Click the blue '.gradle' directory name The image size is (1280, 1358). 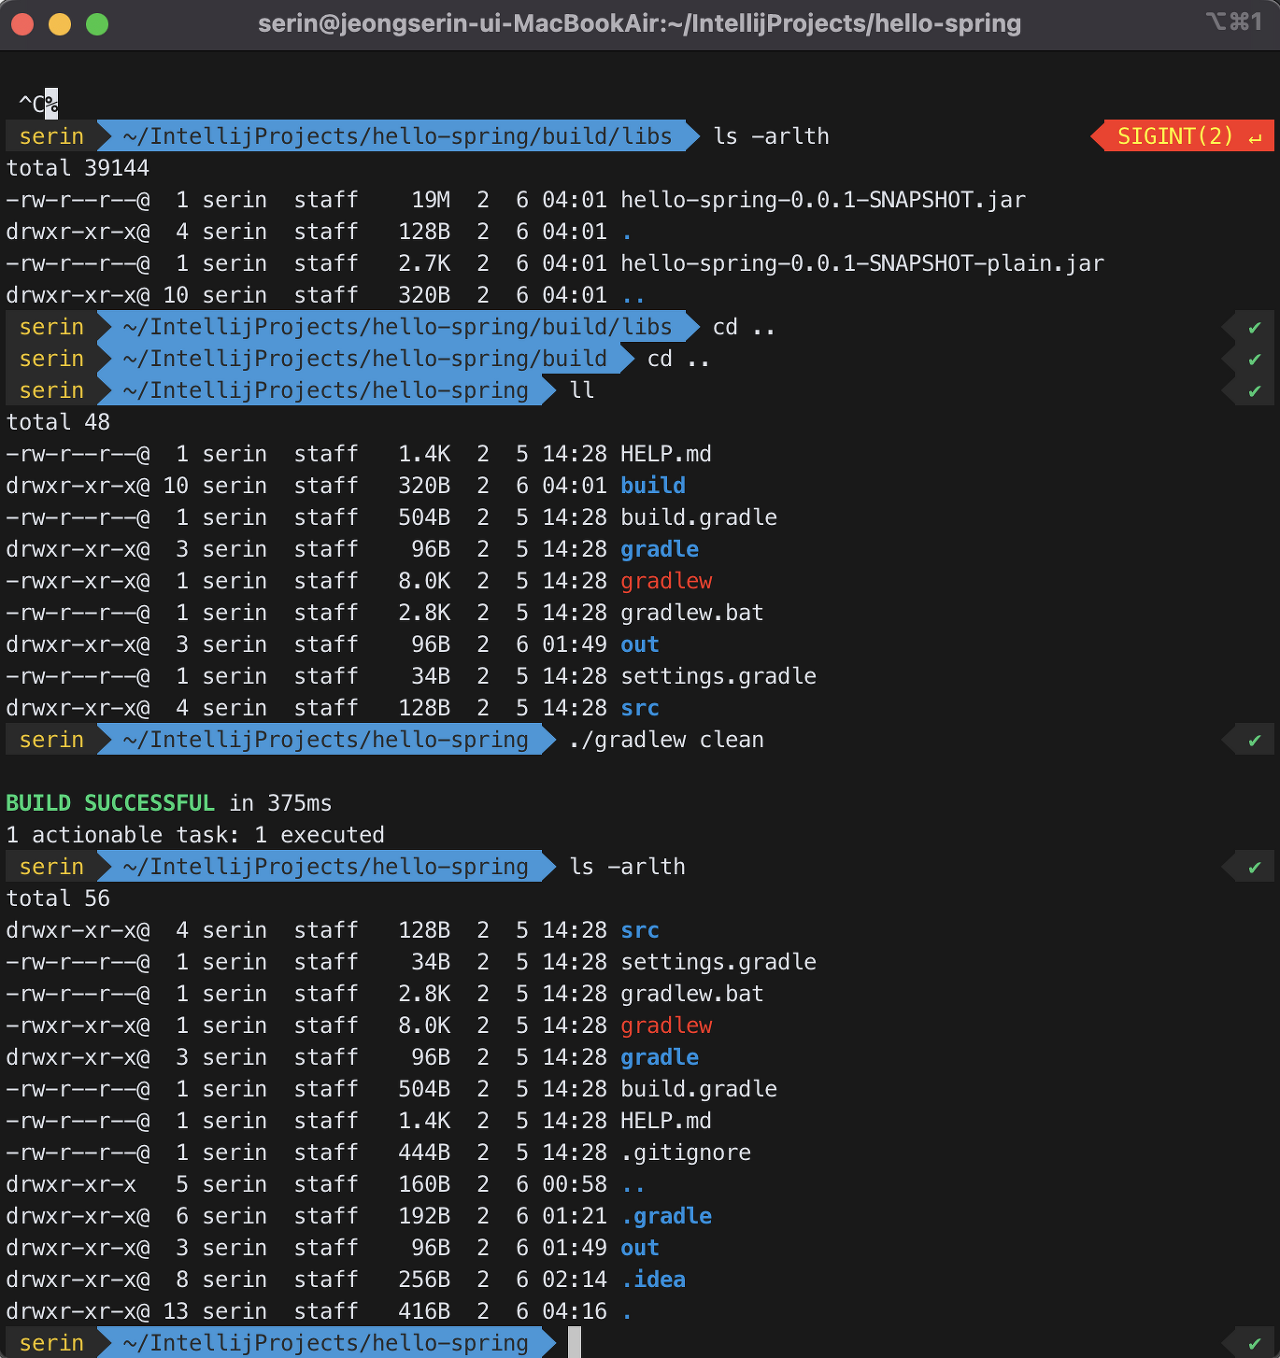coord(666,1216)
